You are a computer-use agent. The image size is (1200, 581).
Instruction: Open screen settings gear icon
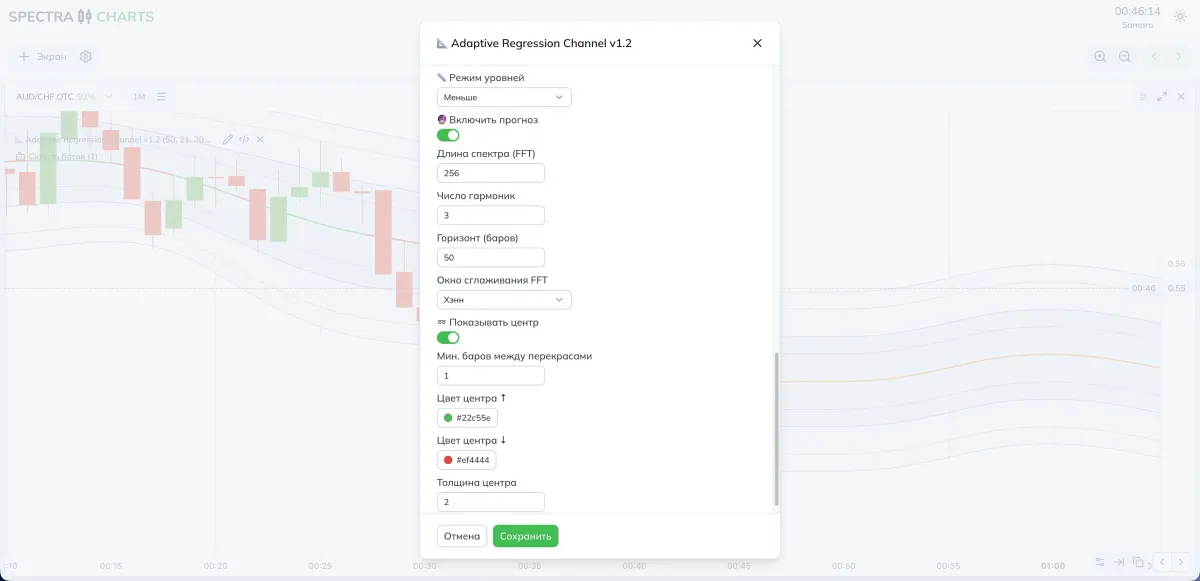(86, 57)
